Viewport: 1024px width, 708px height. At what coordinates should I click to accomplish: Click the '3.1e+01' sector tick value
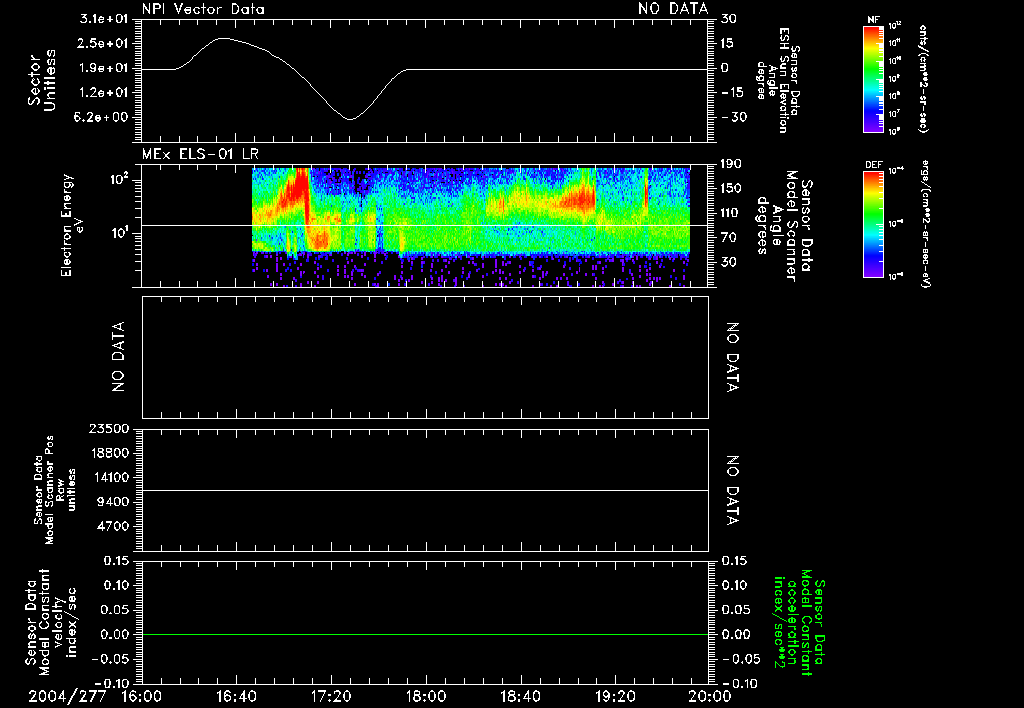tap(104, 19)
